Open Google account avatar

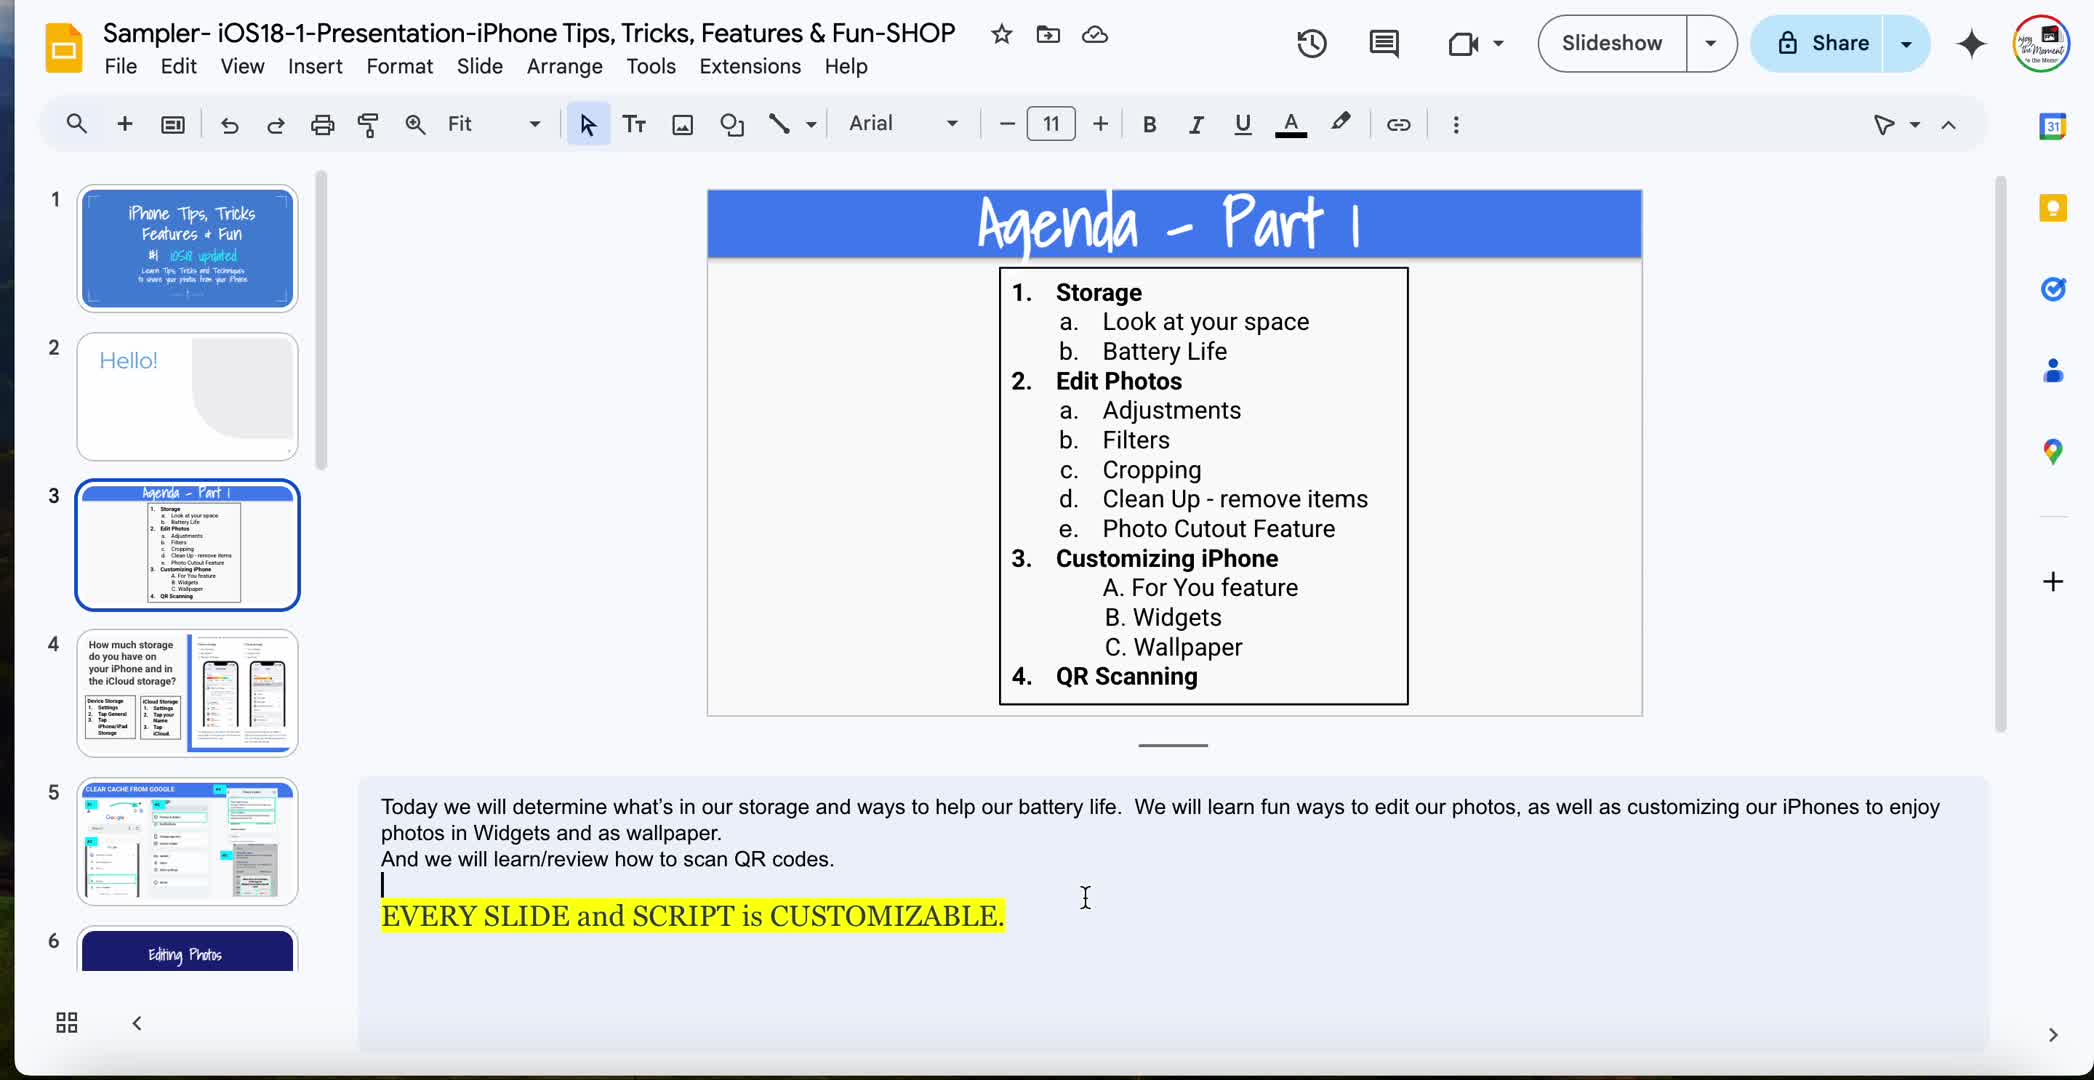[x=2041, y=43]
